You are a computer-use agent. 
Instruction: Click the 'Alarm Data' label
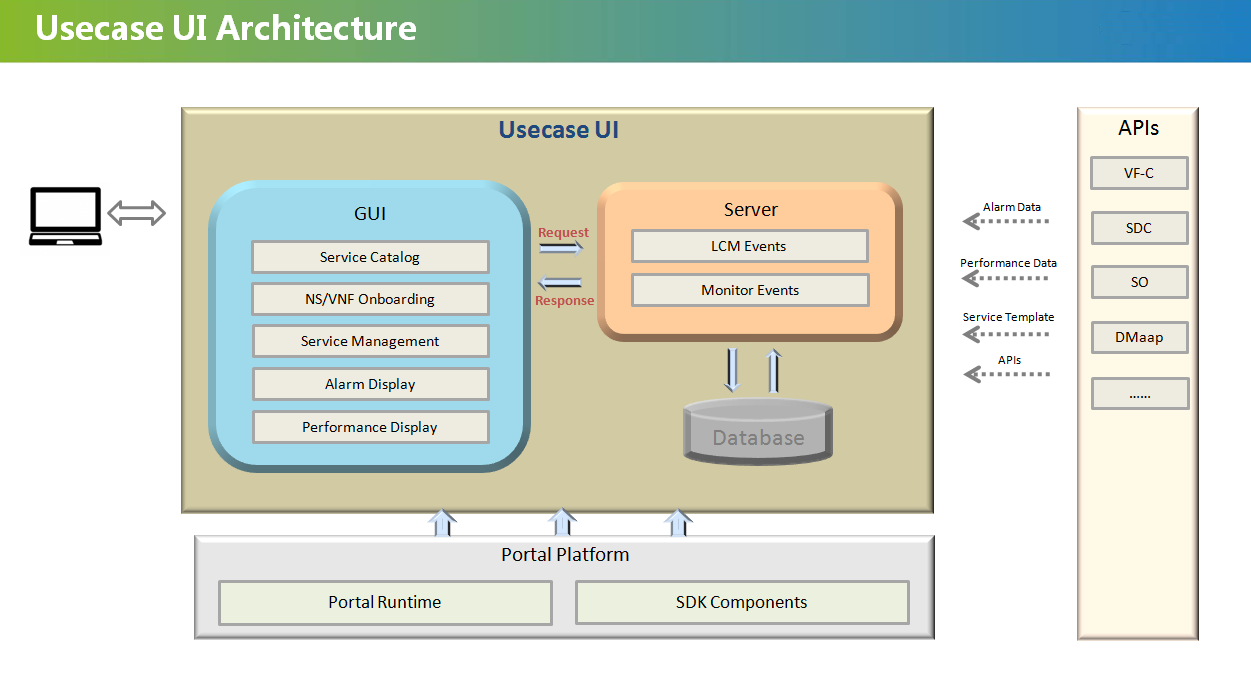click(x=1012, y=207)
